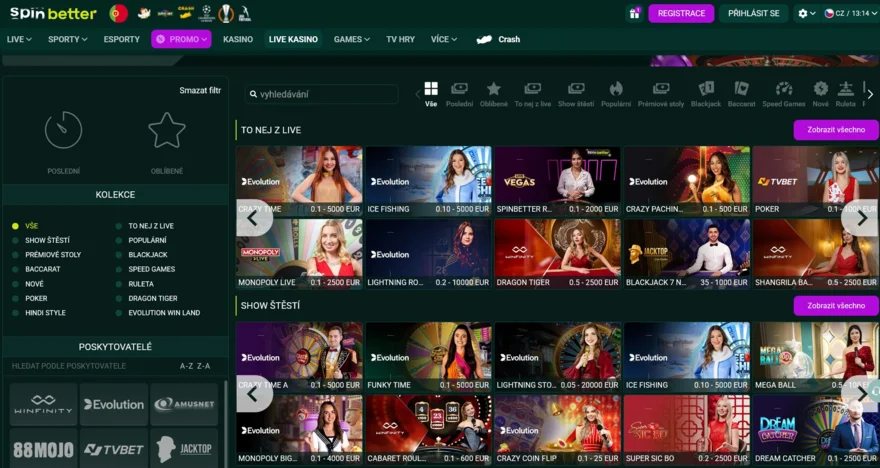The image size is (880, 468).
Task: Filter by TVBET provider logo
Action: pyautogui.click(x=114, y=449)
